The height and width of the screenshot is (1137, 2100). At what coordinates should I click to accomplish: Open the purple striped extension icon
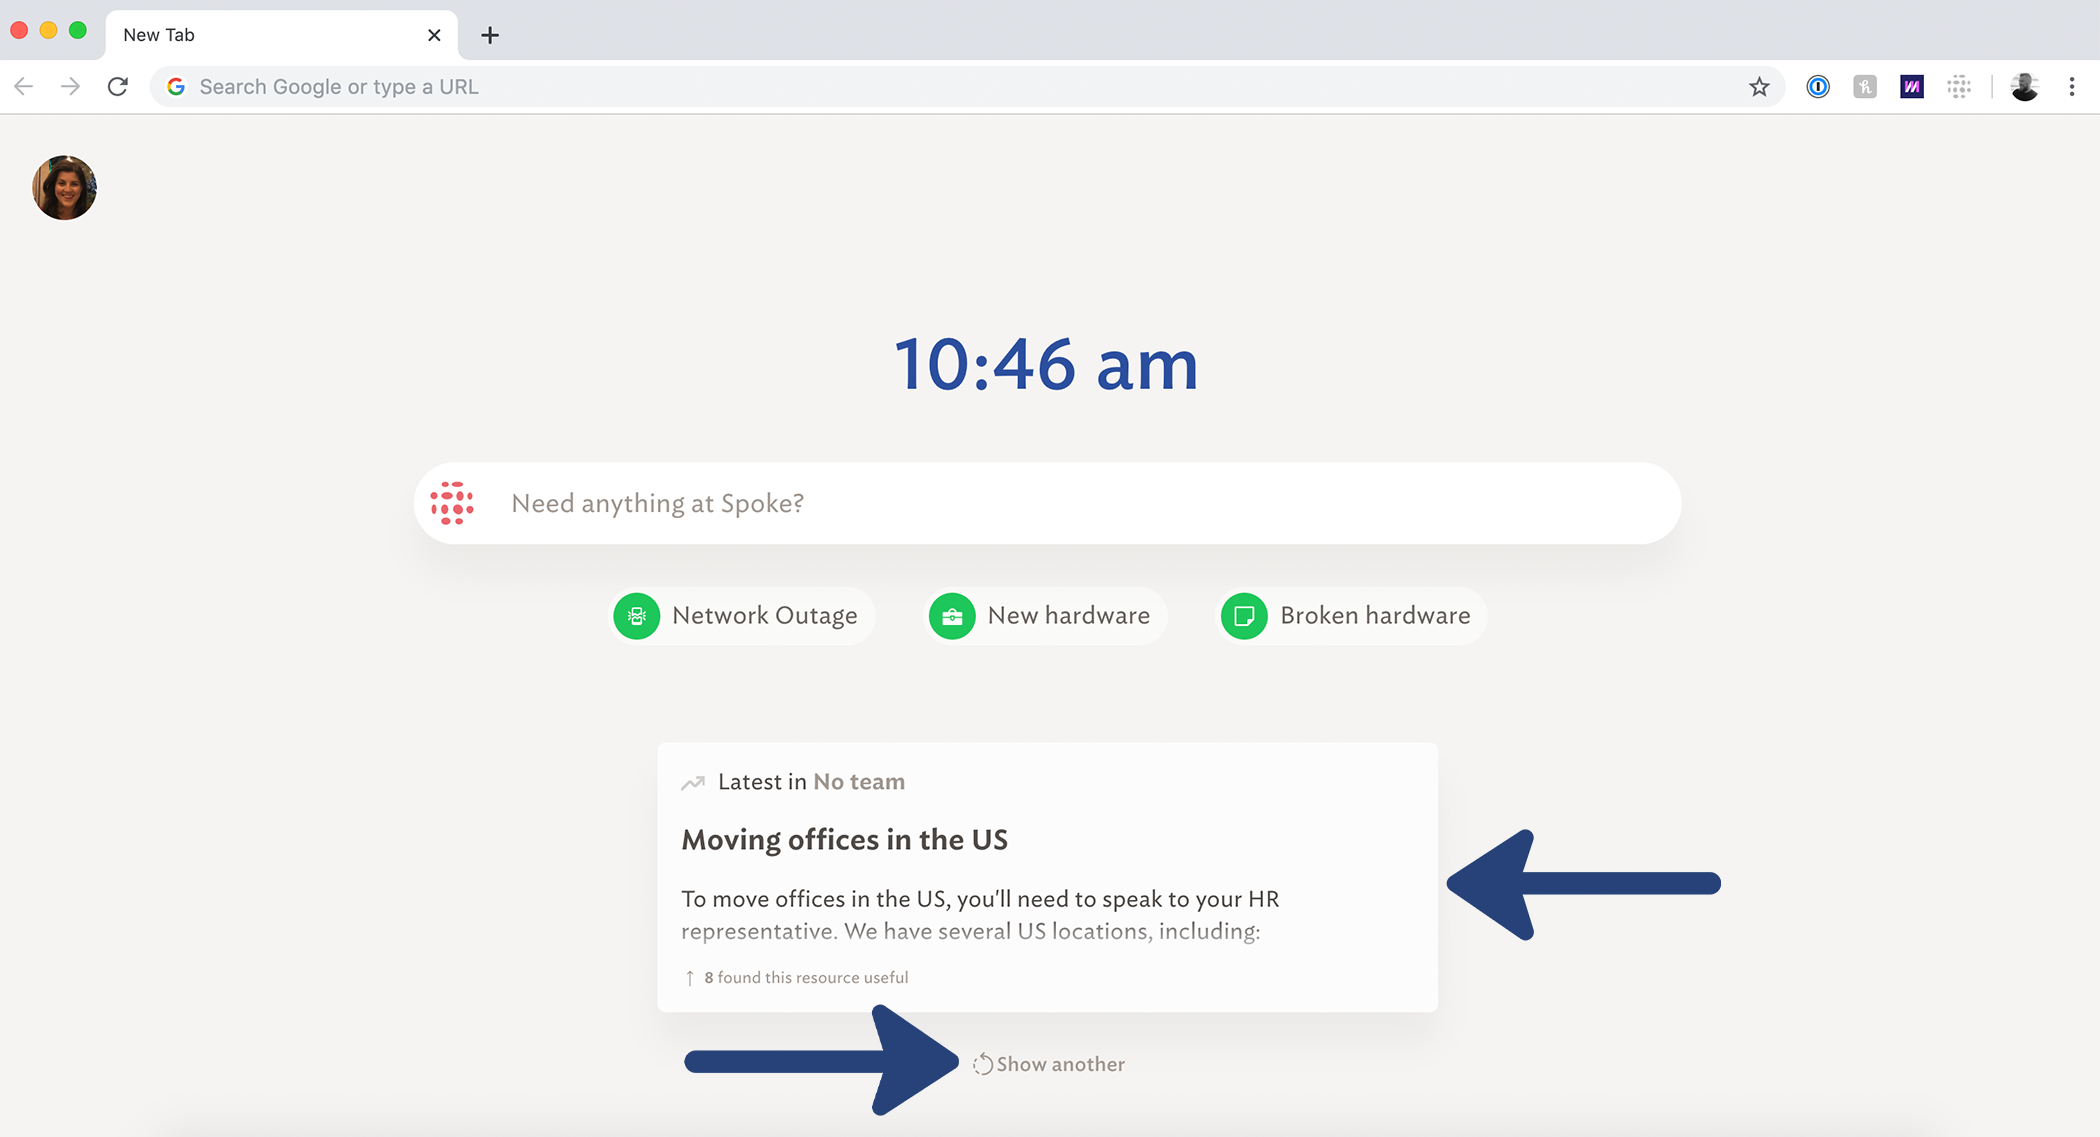click(1912, 87)
